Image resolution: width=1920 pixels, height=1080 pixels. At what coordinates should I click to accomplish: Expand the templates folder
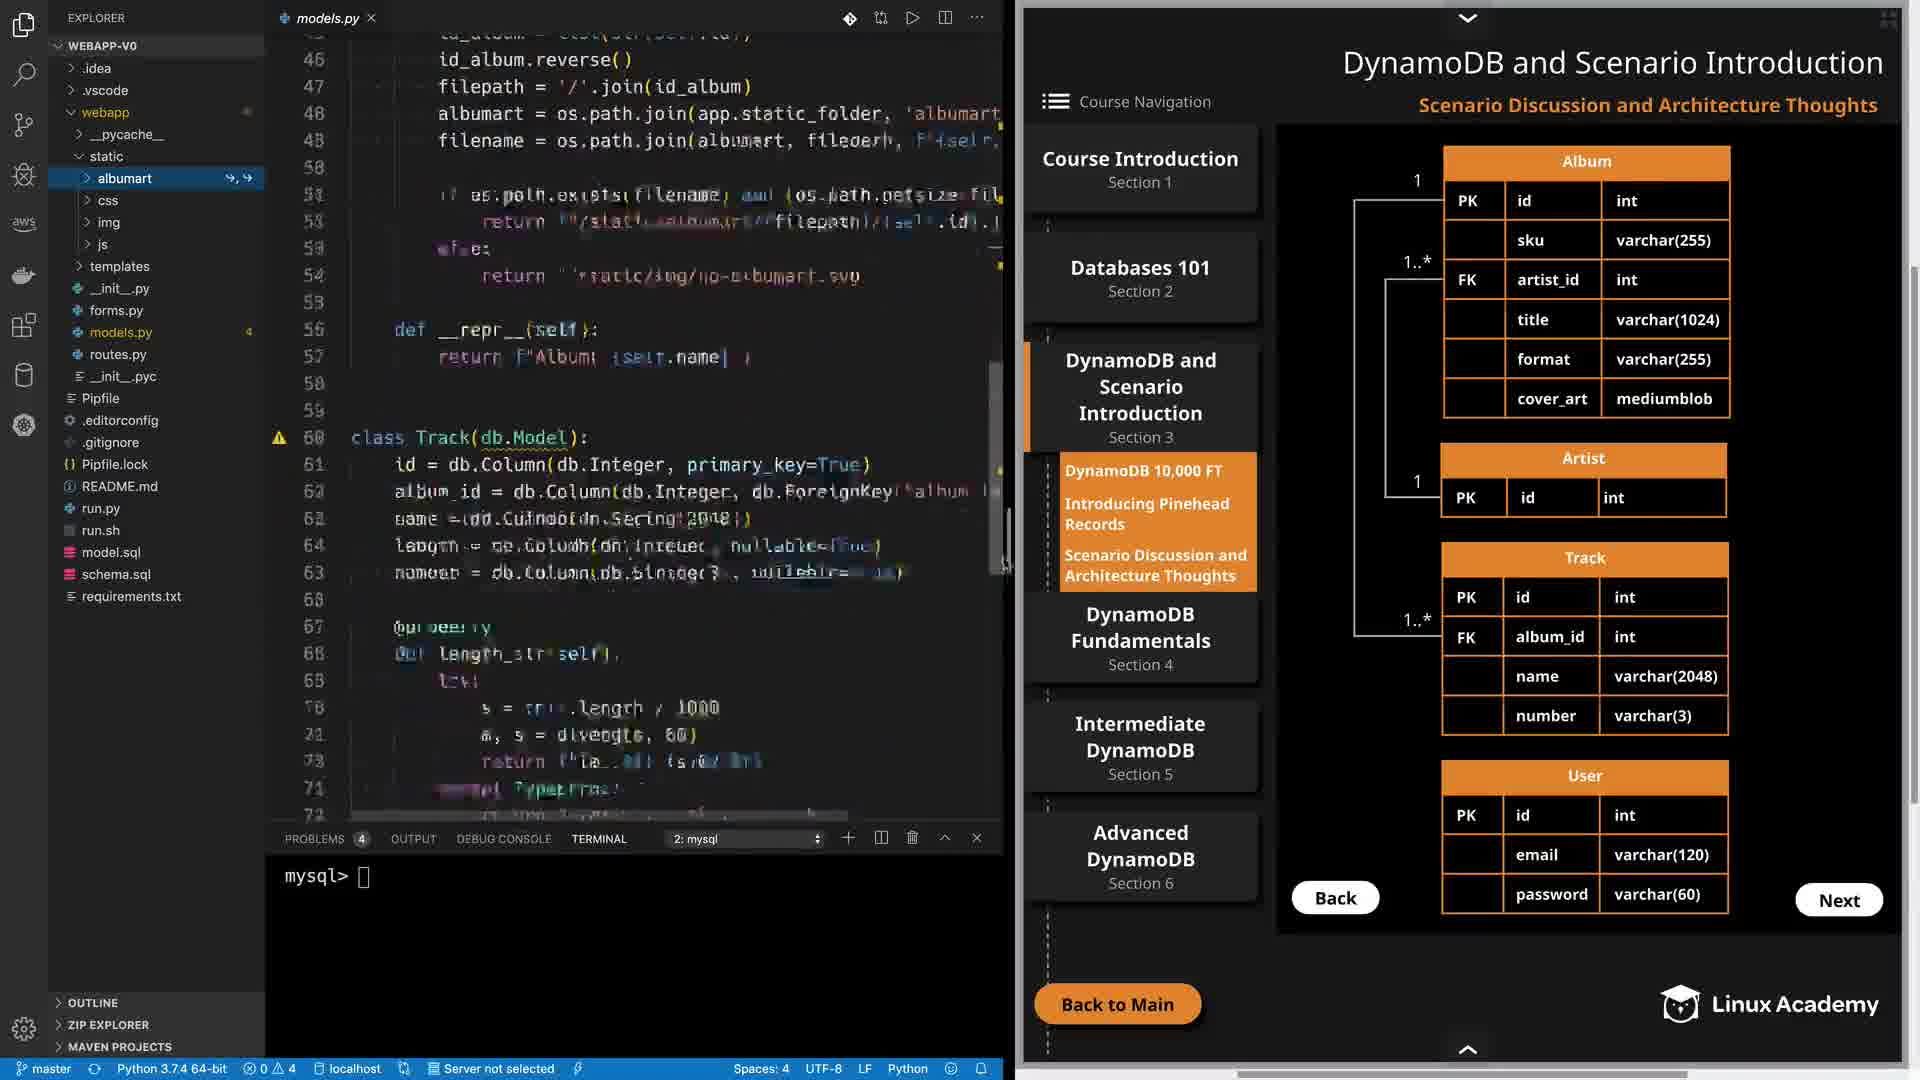tap(119, 266)
